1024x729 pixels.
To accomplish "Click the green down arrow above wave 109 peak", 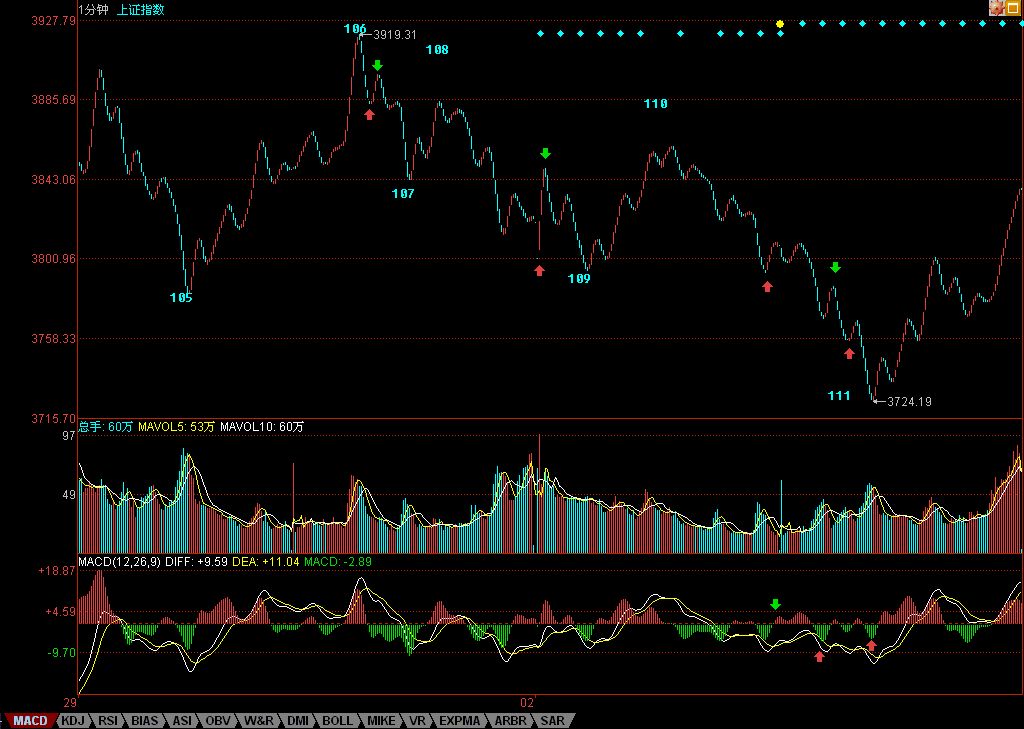I will coord(545,153).
